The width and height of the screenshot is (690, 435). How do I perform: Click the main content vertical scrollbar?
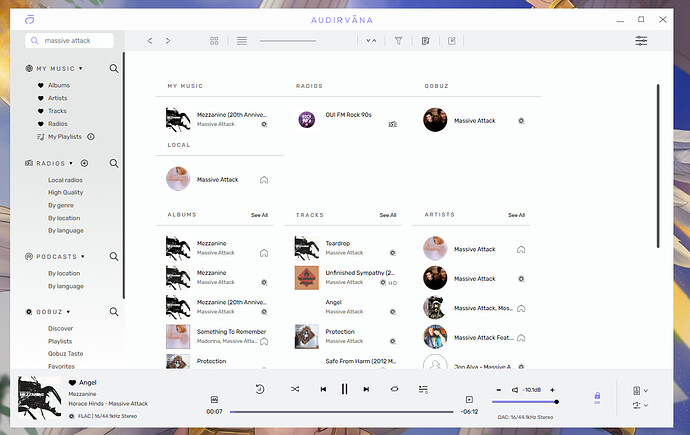(658, 166)
